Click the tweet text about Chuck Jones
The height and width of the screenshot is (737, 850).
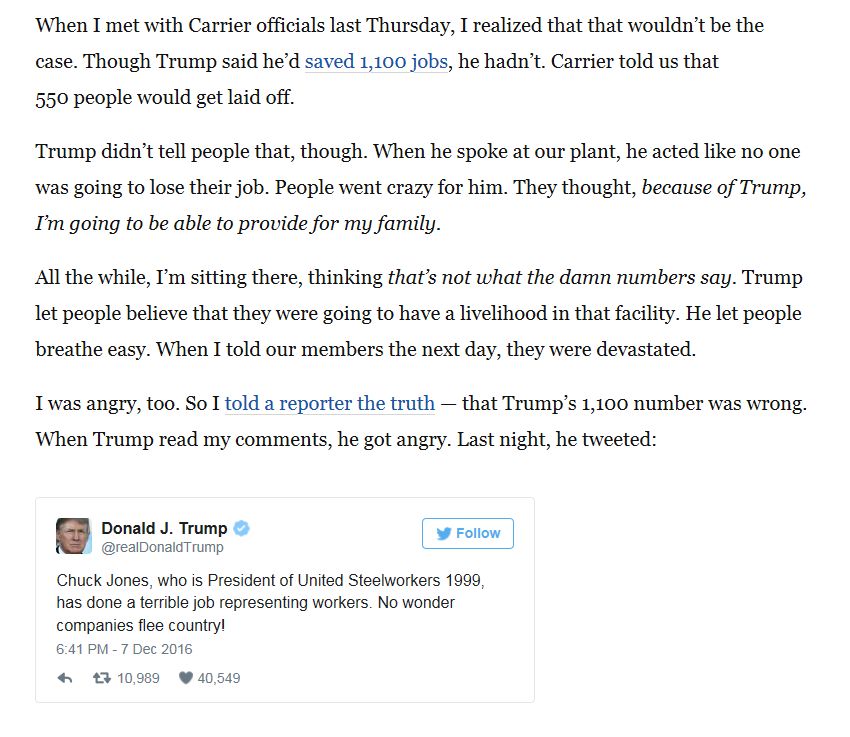(270, 603)
